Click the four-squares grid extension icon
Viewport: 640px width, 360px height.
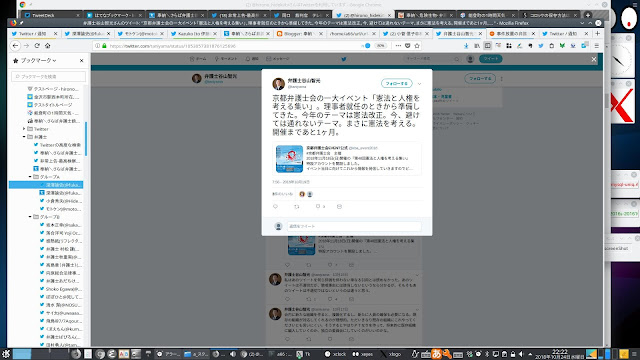pos(509,46)
